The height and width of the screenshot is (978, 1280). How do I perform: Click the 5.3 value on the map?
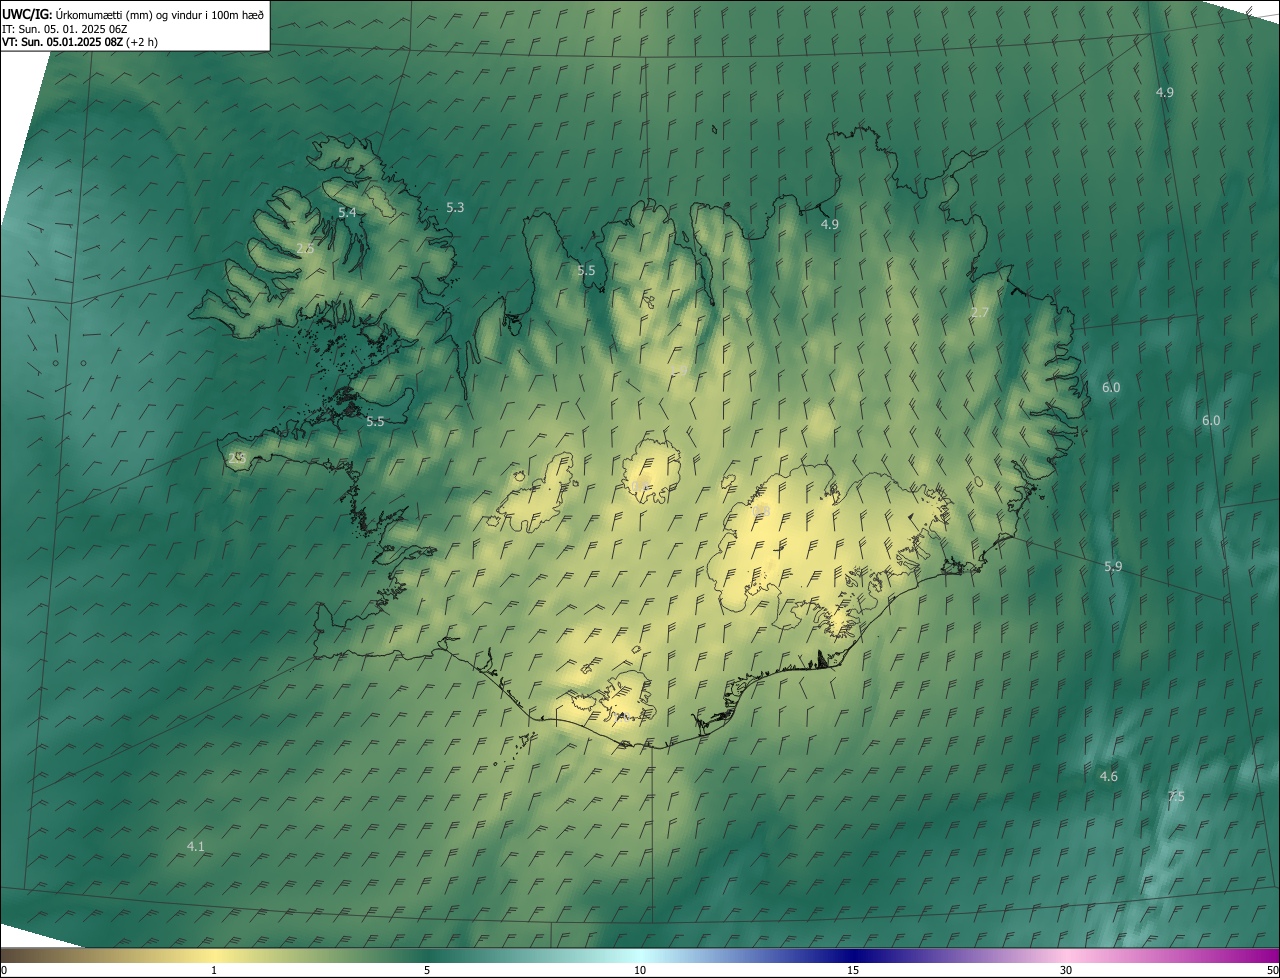pos(455,207)
